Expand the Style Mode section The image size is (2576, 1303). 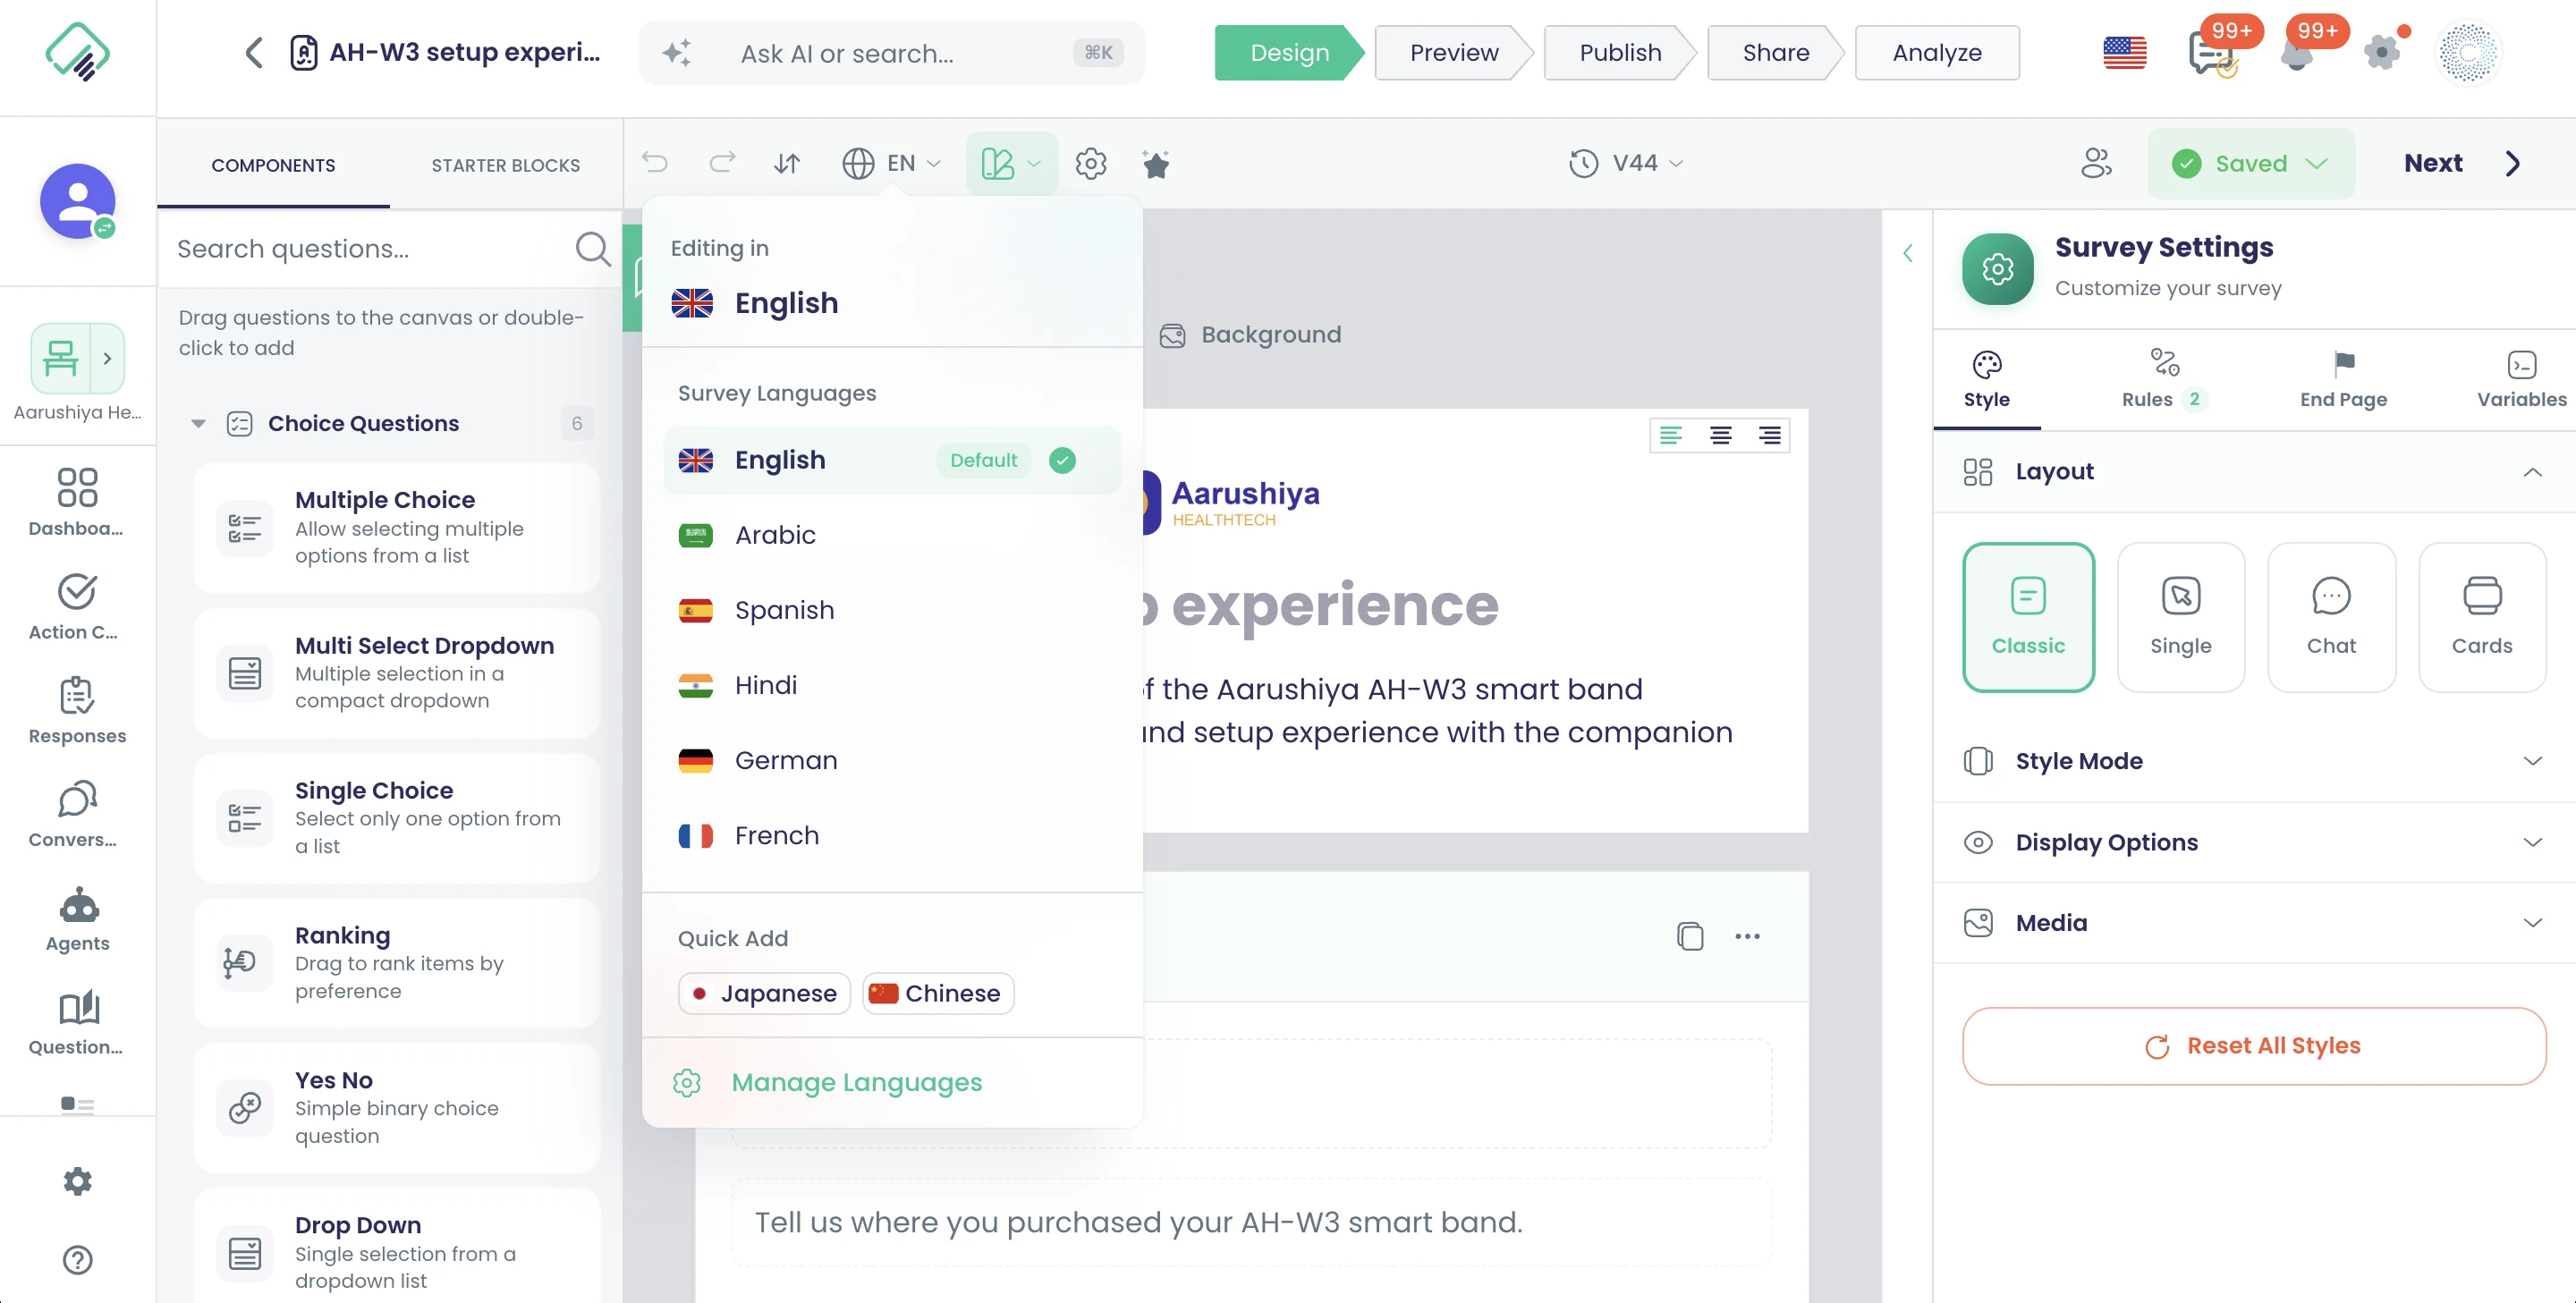2254,761
